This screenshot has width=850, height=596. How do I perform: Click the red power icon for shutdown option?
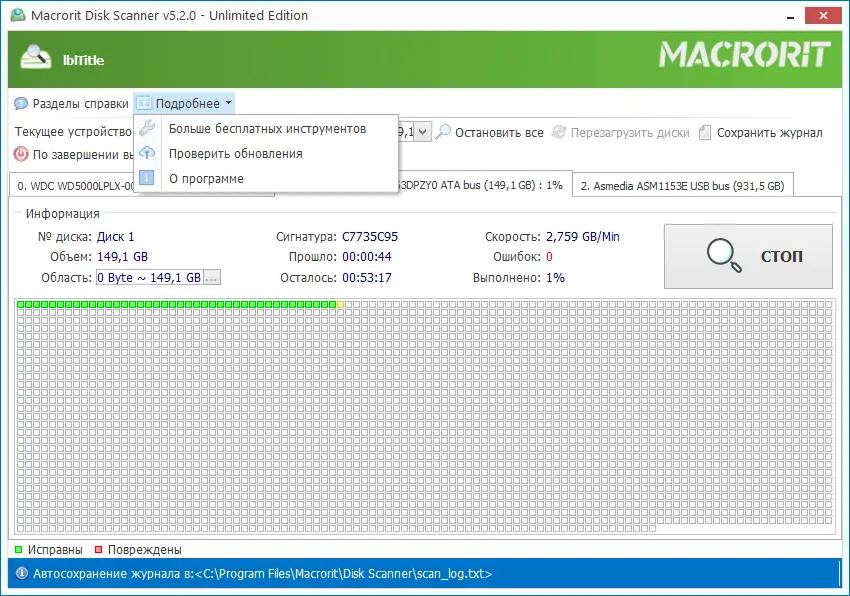21,155
